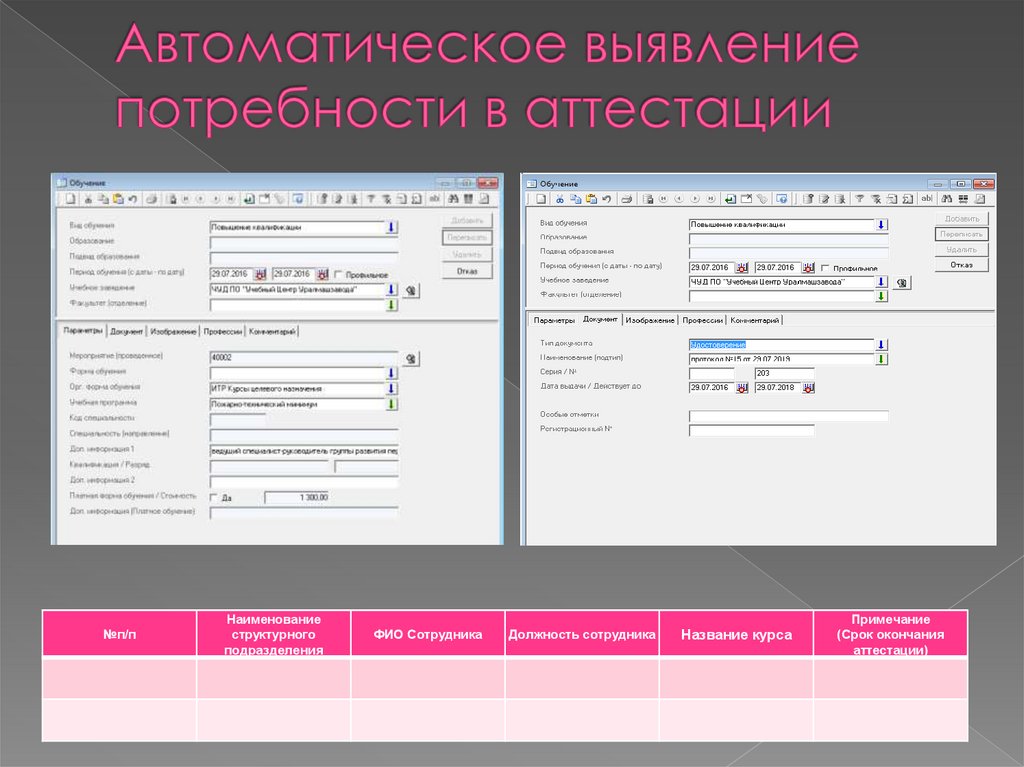1024x767 pixels.
Task: Open the Наименование (подтип) dropdown arrow
Action: click(881, 357)
